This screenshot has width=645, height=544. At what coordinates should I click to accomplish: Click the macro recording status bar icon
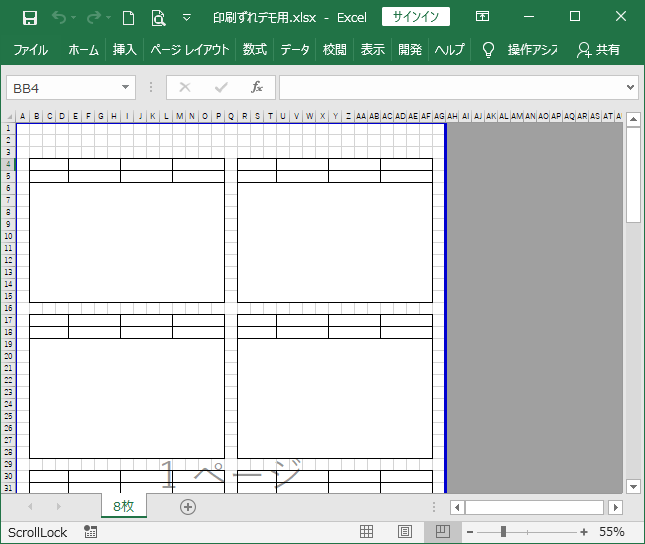(90, 532)
